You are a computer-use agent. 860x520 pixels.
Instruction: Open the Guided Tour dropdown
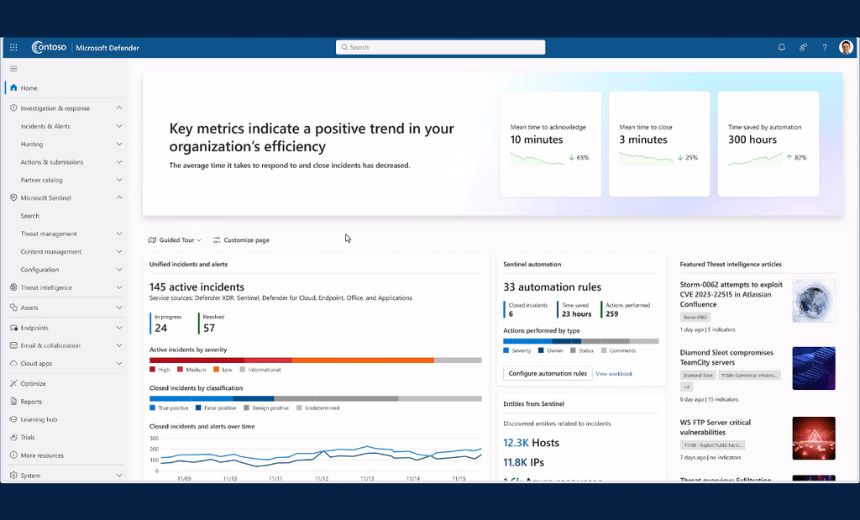pyautogui.click(x=176, y=240)
